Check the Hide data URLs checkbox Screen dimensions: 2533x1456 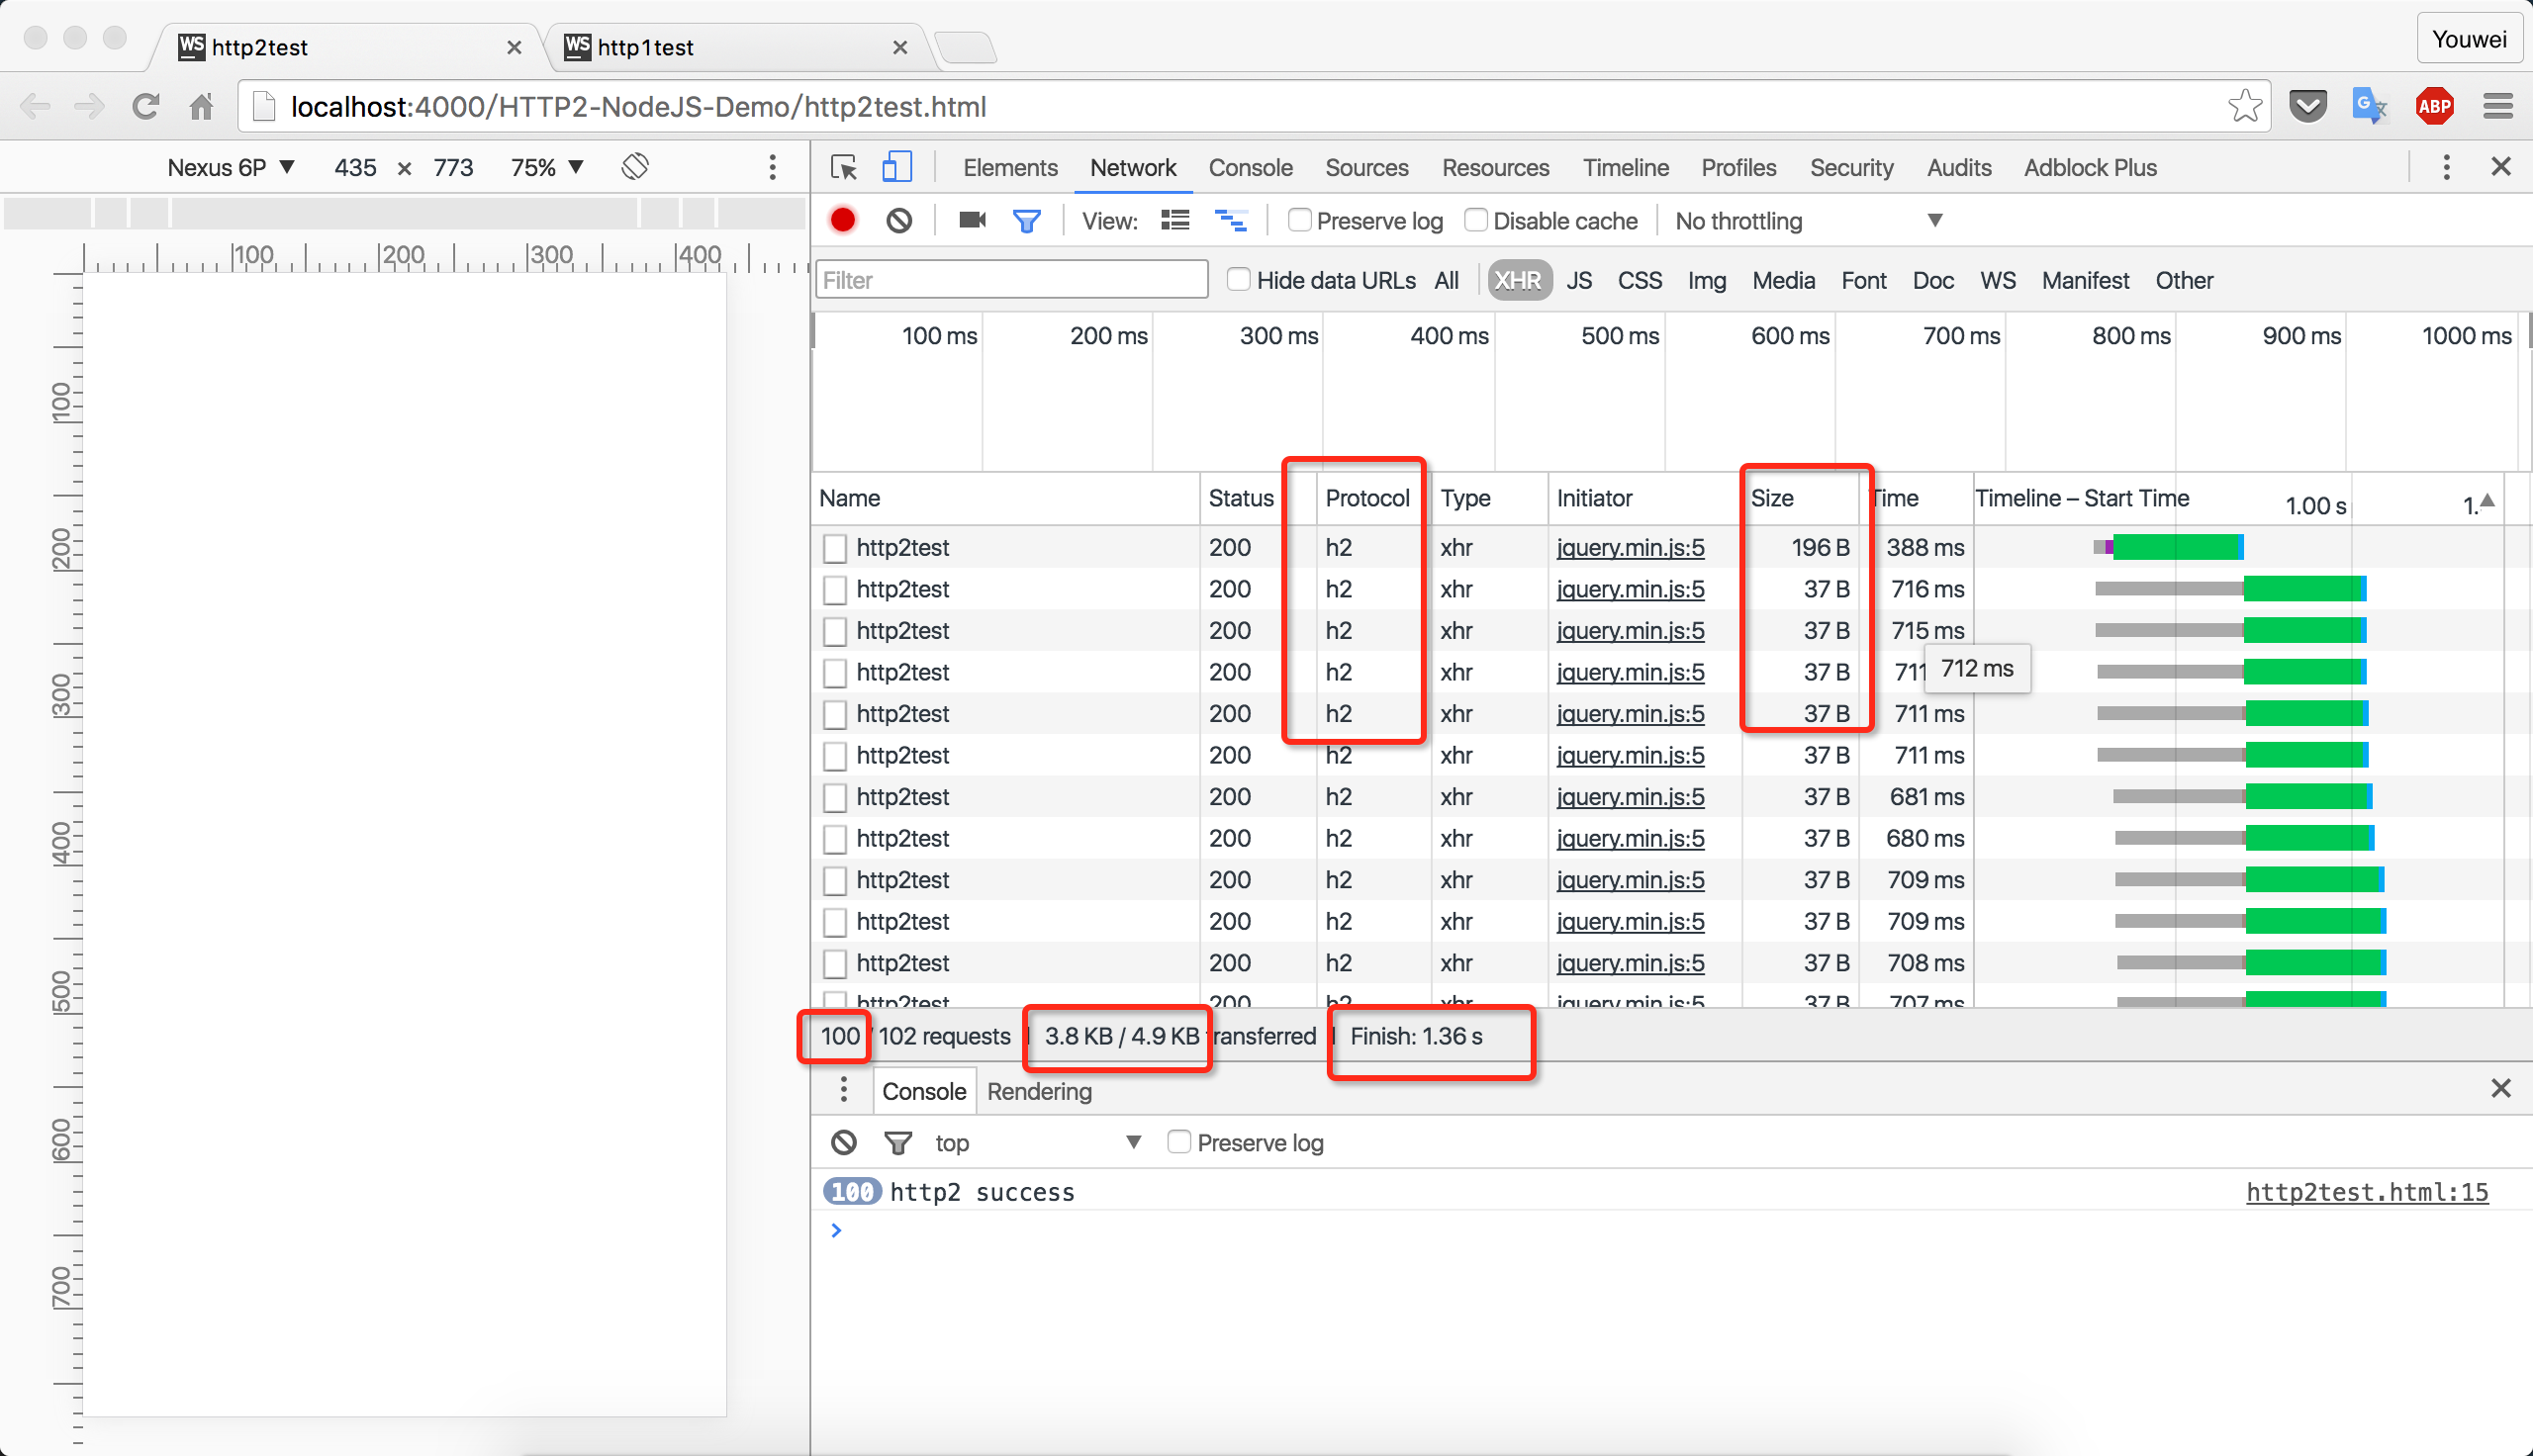pyautogui.click(x=1239, y=280)
